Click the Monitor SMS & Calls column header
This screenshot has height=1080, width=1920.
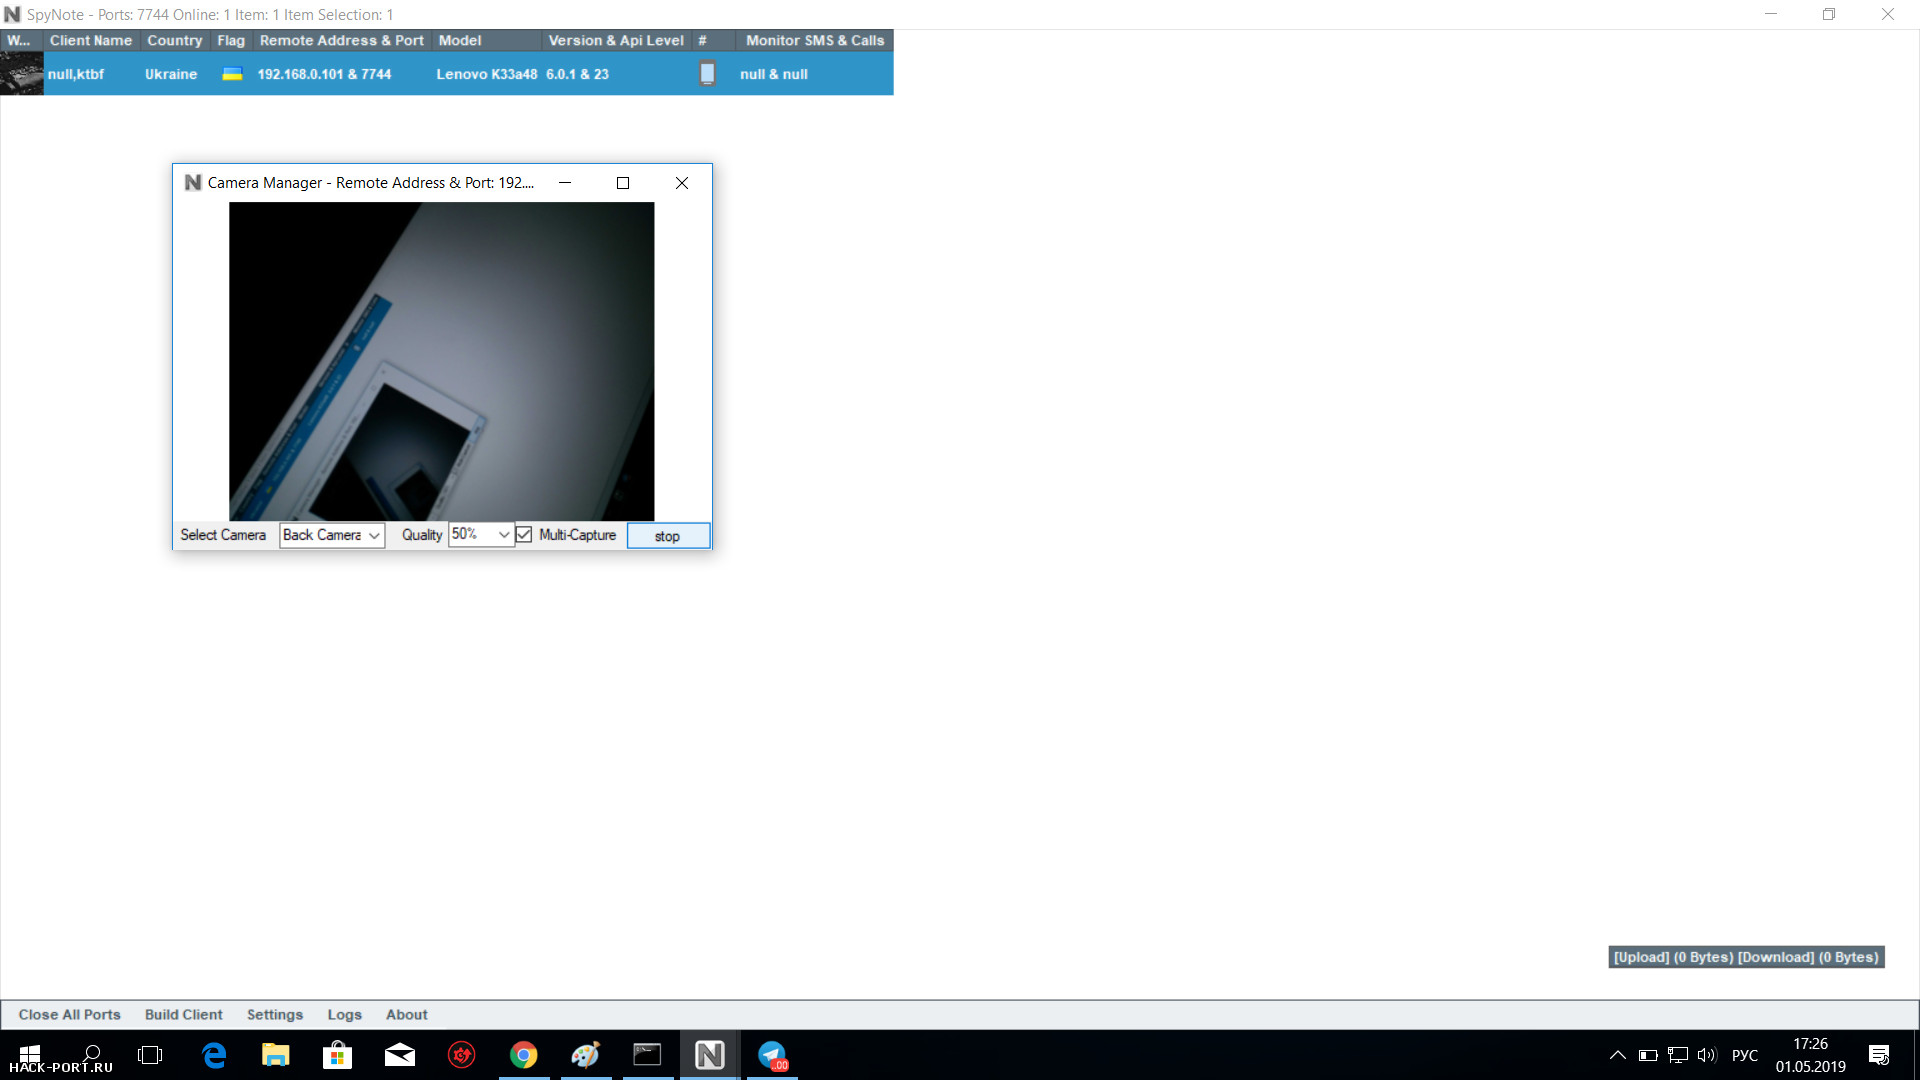click(815, 40)
